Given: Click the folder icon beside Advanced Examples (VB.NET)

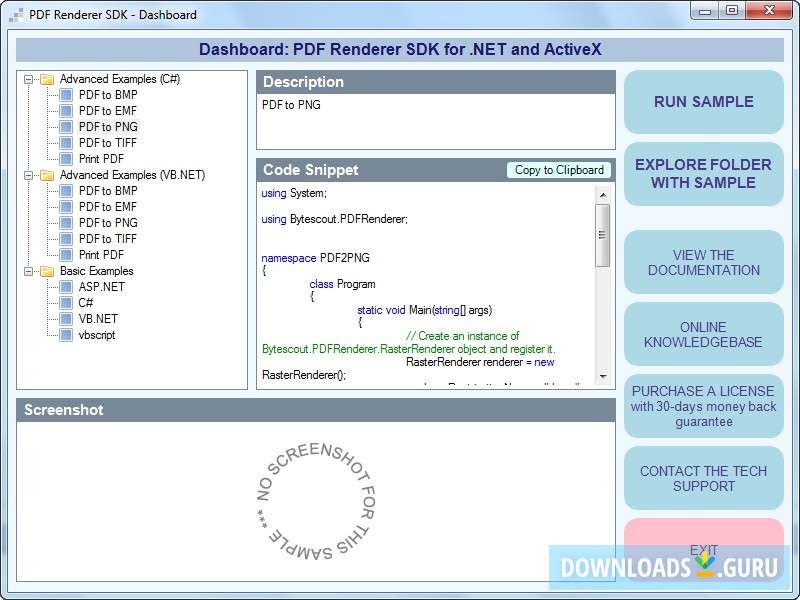Looking at the screenshot, I should tap(45, 175).
